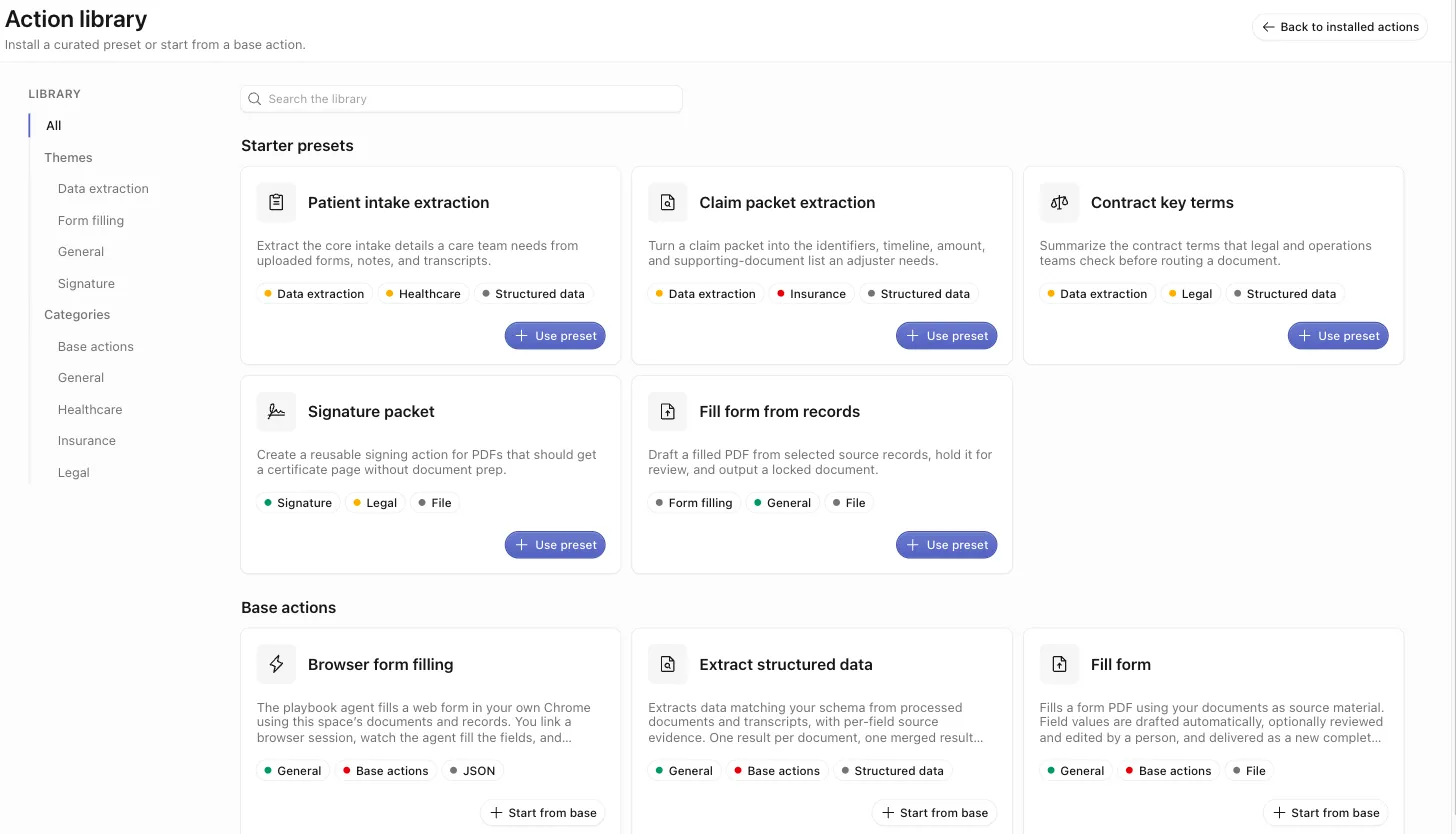Click the Insurance tag on Claim packet extraction

pos(811,294)
